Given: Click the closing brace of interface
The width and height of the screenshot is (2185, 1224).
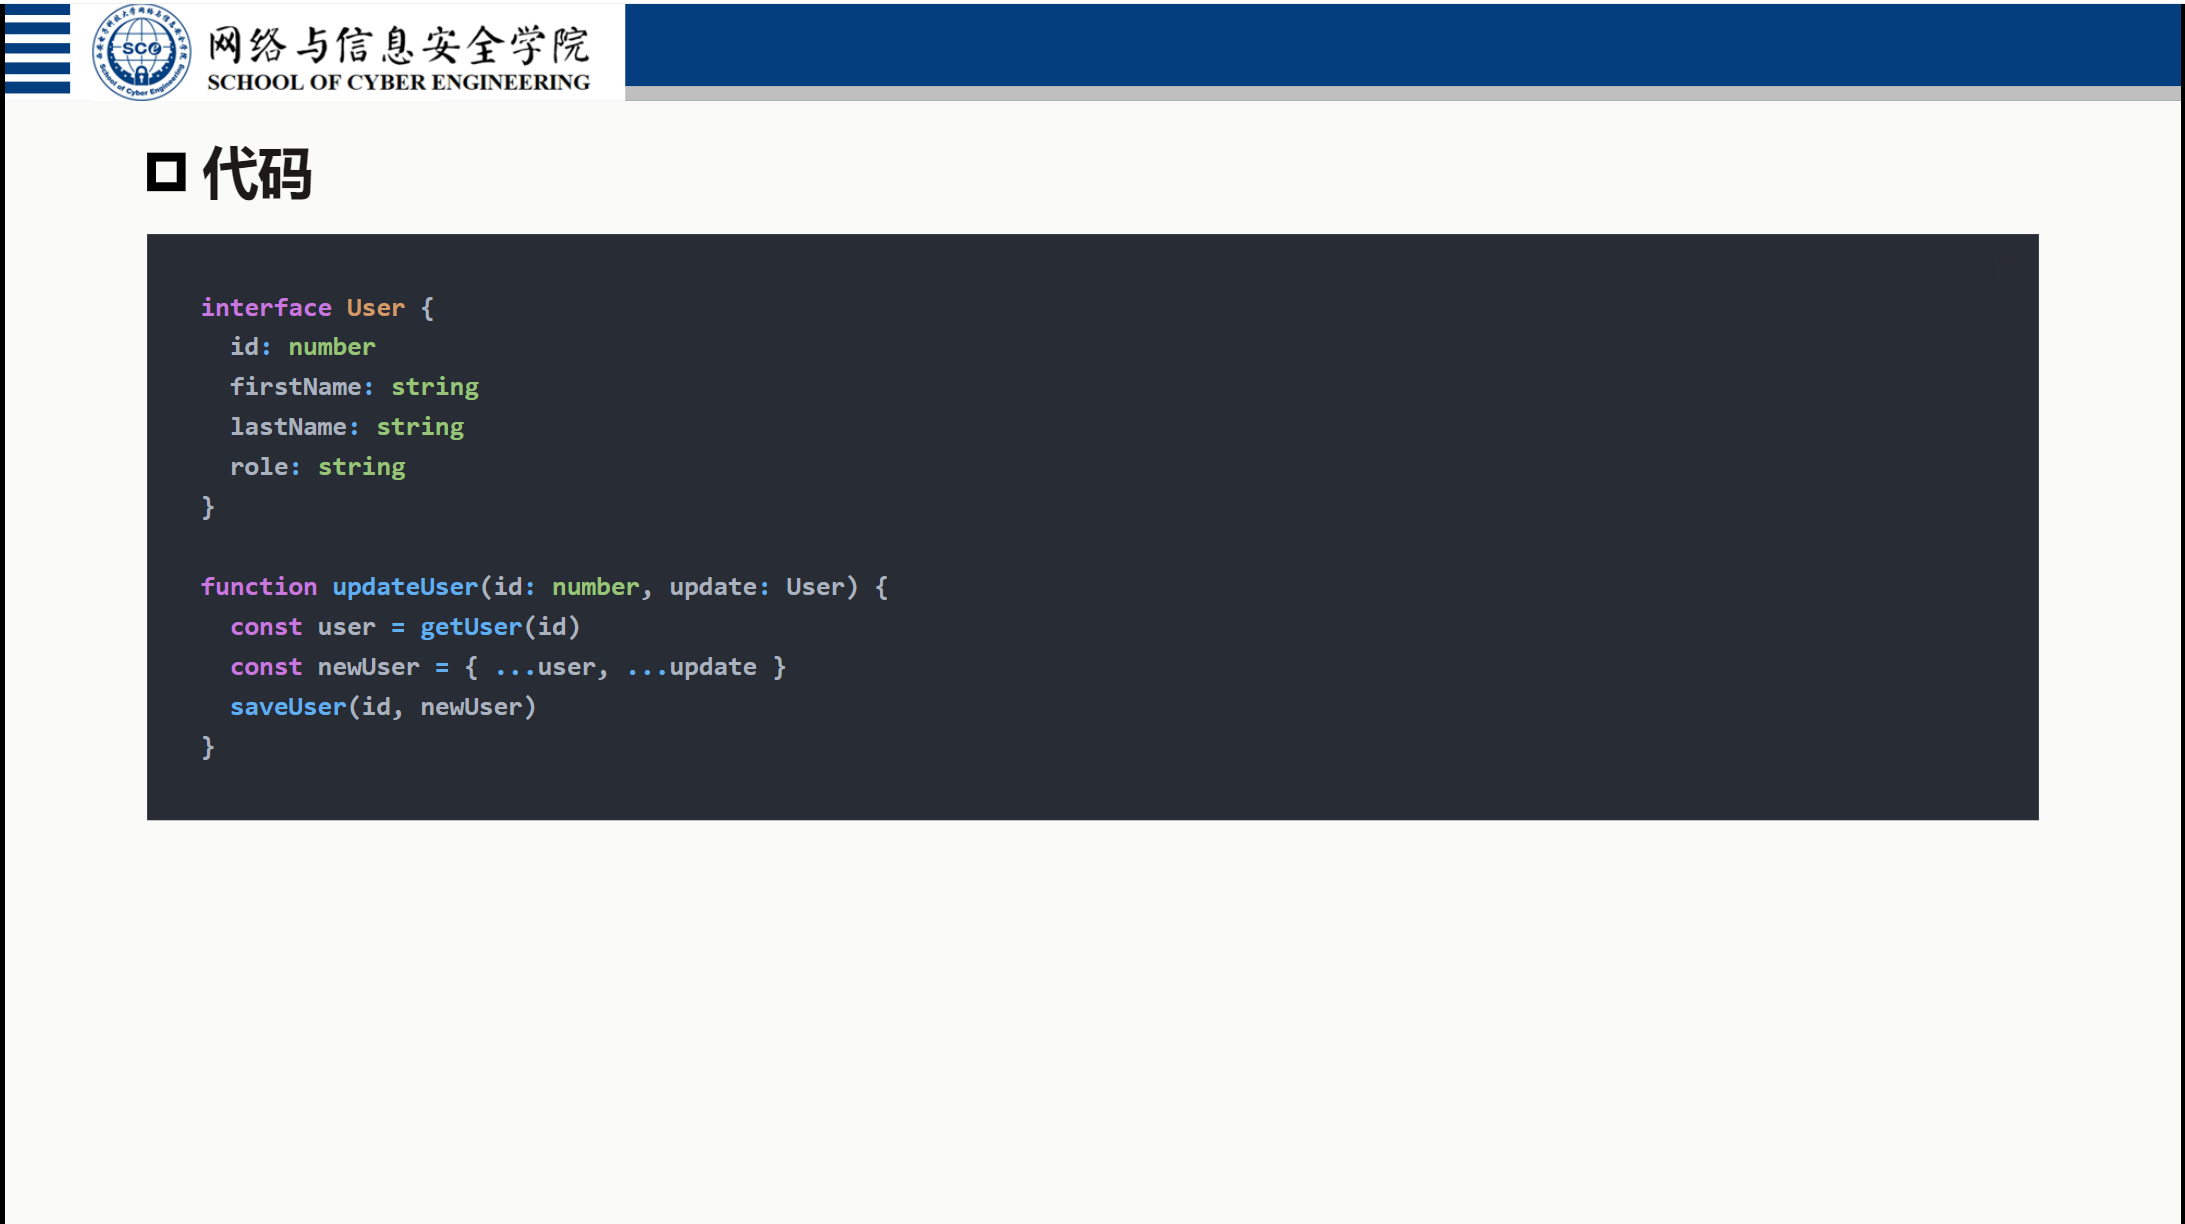Looking at the screenshot, I should (x=208, y=507).
